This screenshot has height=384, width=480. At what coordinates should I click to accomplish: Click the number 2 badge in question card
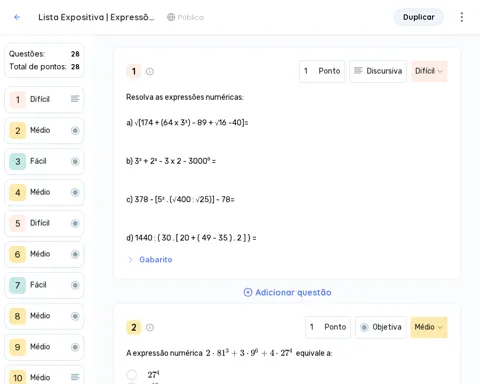click(134, 327)
